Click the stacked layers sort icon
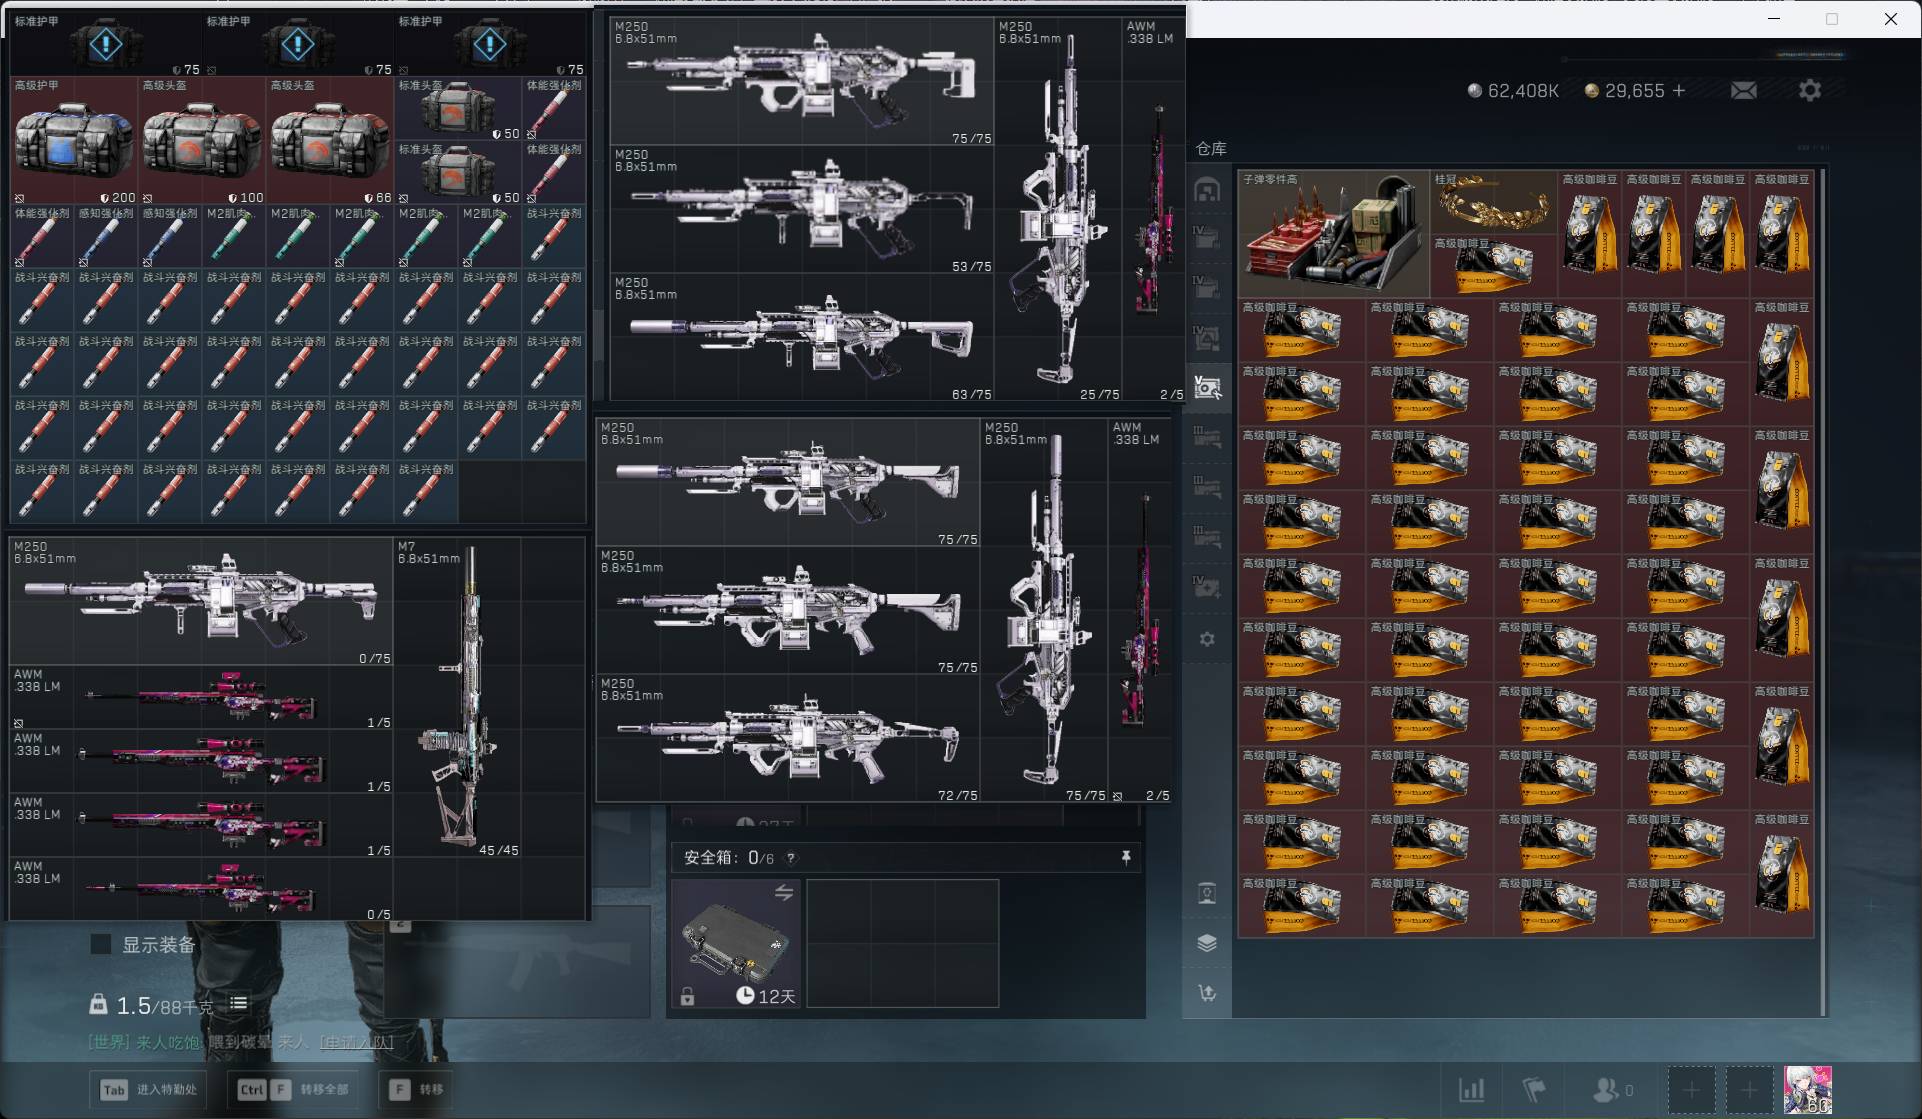1922x1119 pixels. (x=1207, y=943)
